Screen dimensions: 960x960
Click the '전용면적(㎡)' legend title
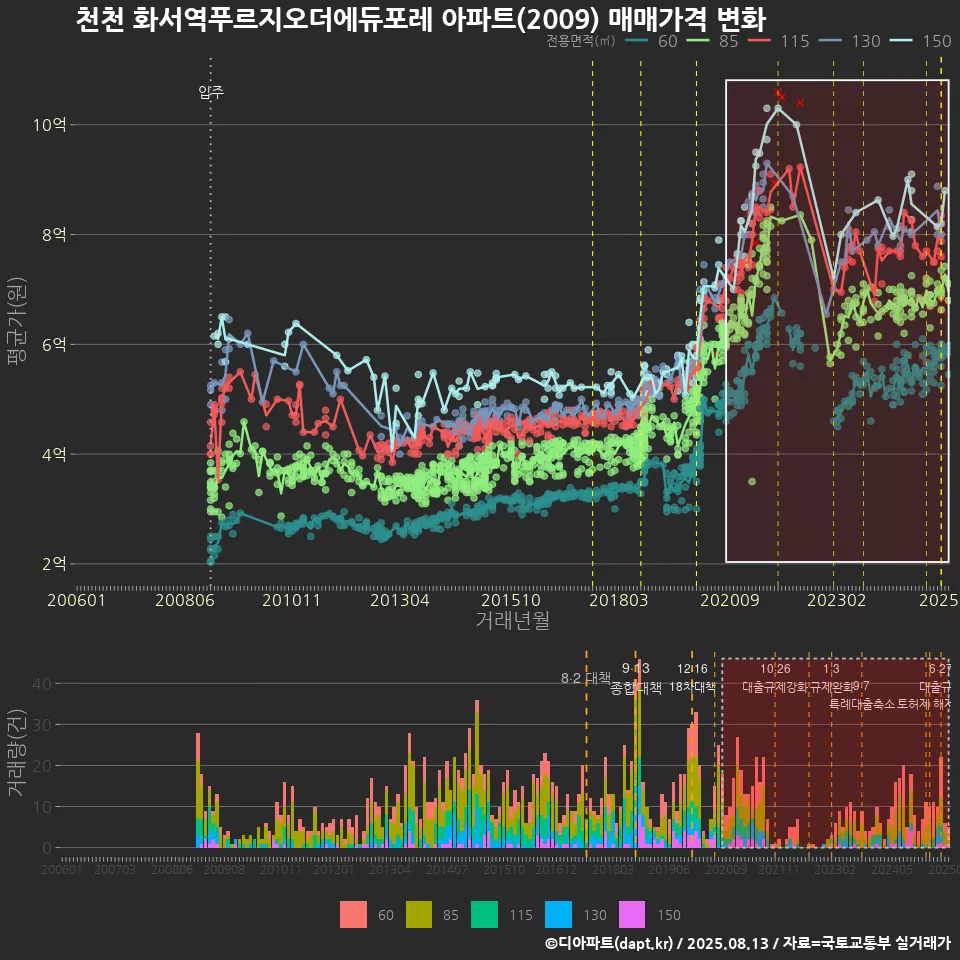580,41
